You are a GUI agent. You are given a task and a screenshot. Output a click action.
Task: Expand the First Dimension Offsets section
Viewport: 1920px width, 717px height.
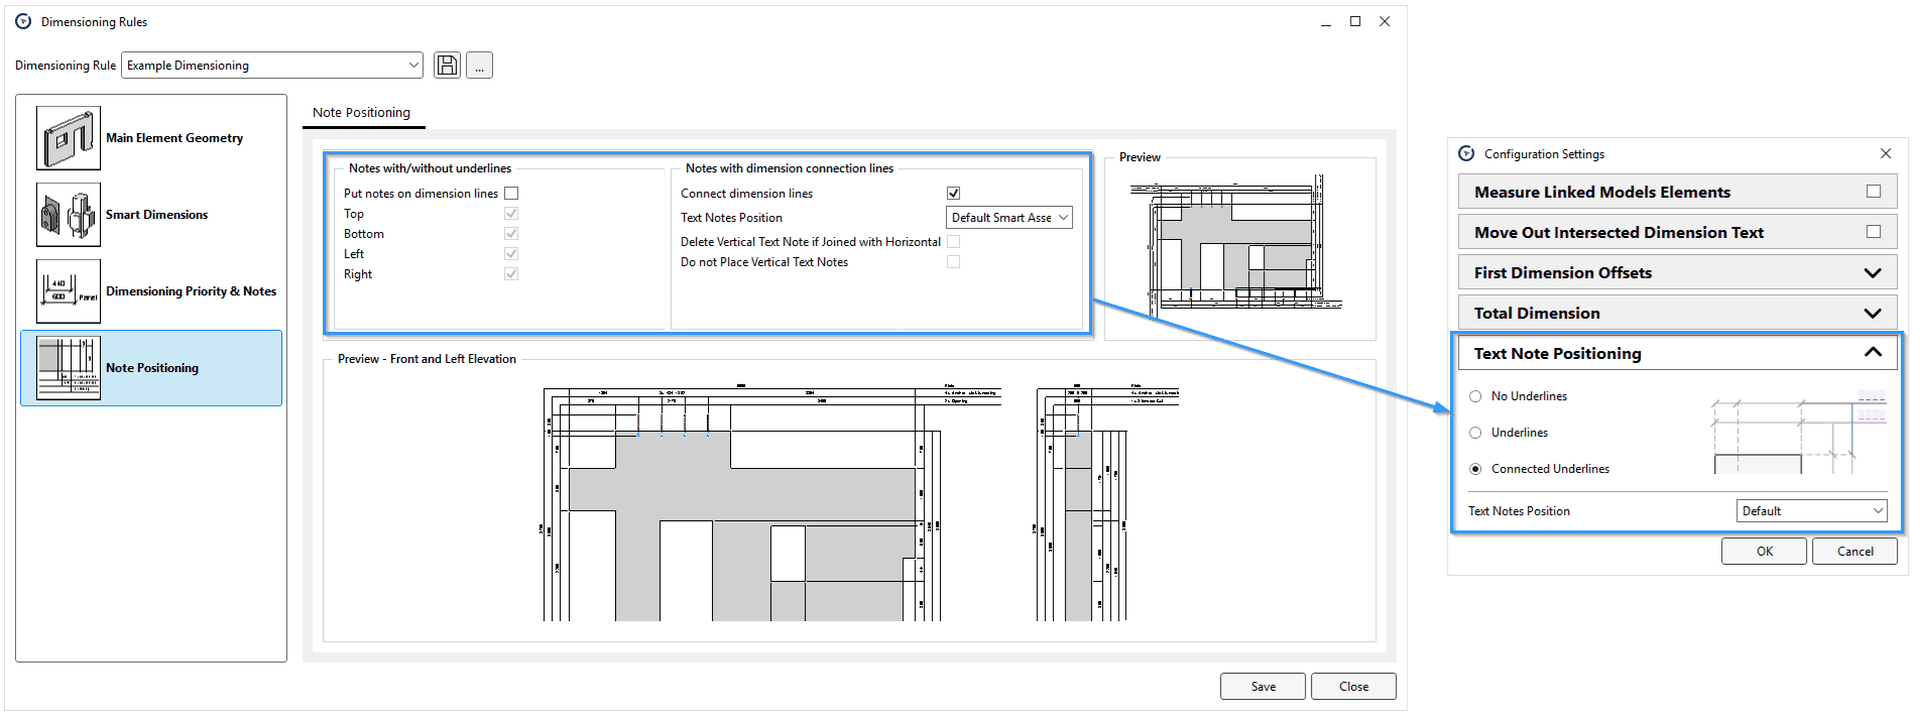1872,273
